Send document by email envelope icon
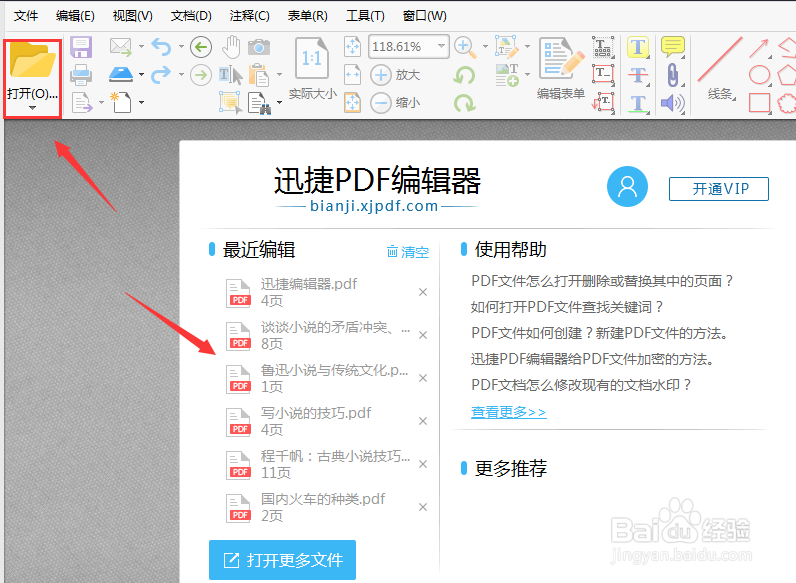796x583 pixels. (x=121, y=47)
